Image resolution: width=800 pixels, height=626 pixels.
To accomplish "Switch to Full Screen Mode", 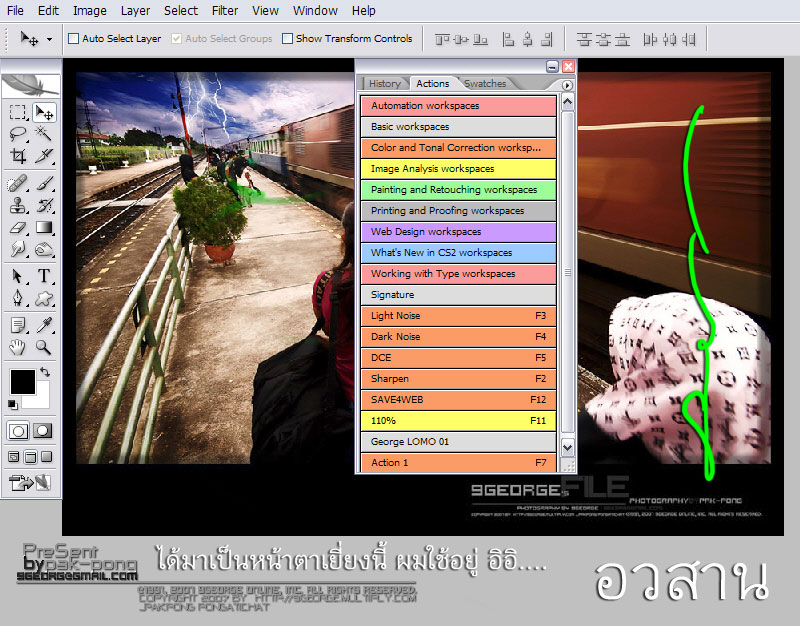I will [47, 457].
